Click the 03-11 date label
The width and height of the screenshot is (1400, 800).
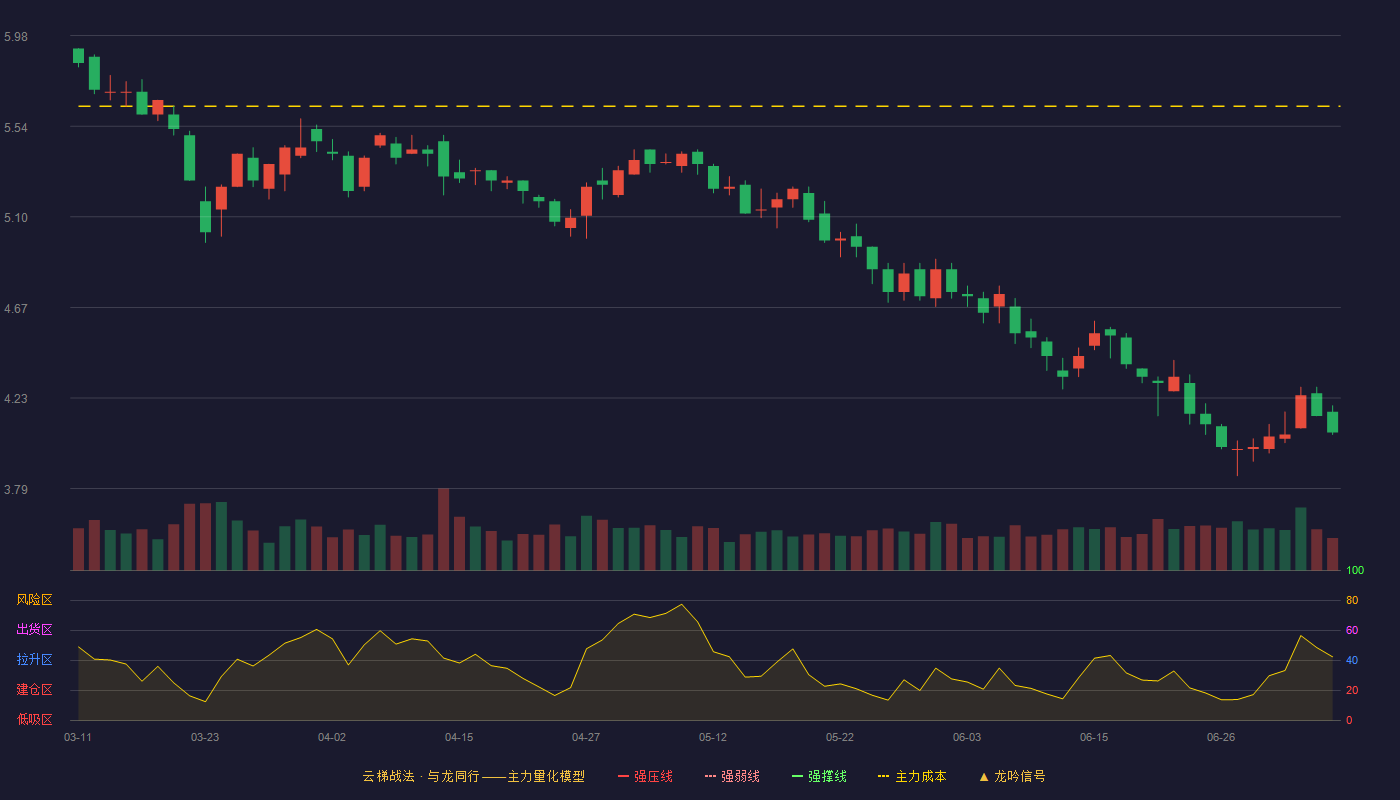coord(78,737)
